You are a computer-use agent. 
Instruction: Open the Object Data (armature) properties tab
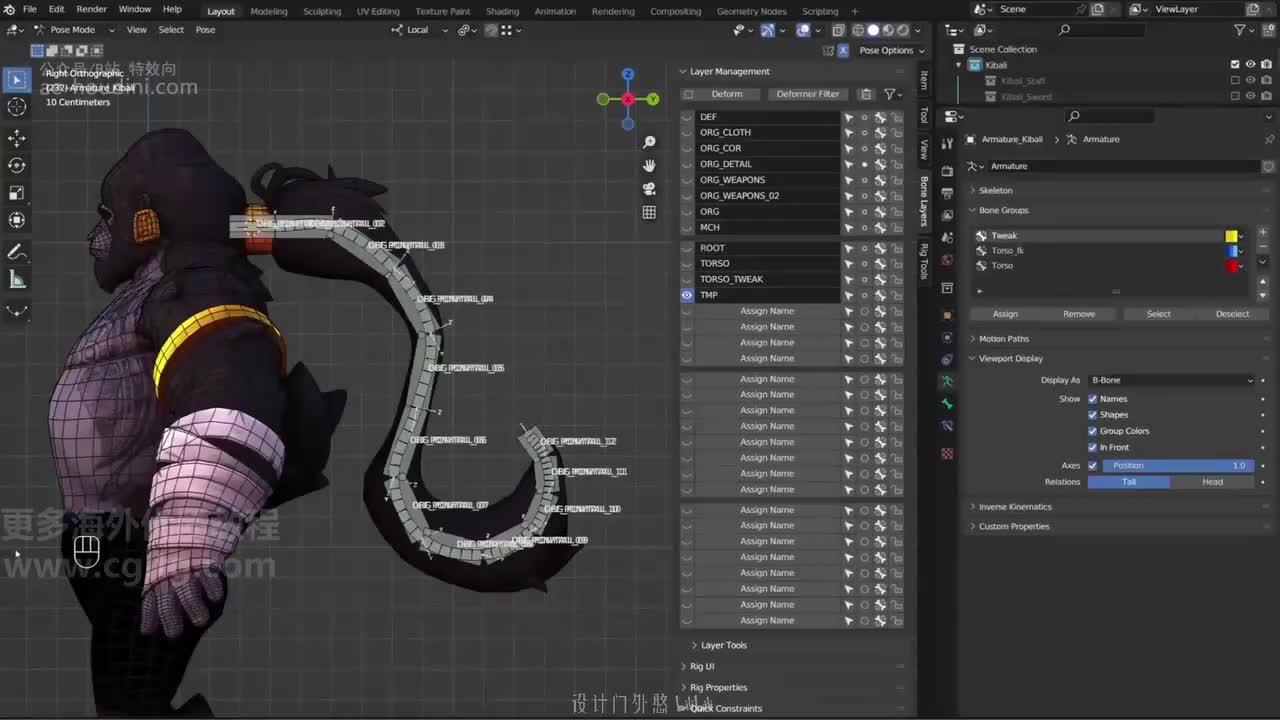(947, 381)
